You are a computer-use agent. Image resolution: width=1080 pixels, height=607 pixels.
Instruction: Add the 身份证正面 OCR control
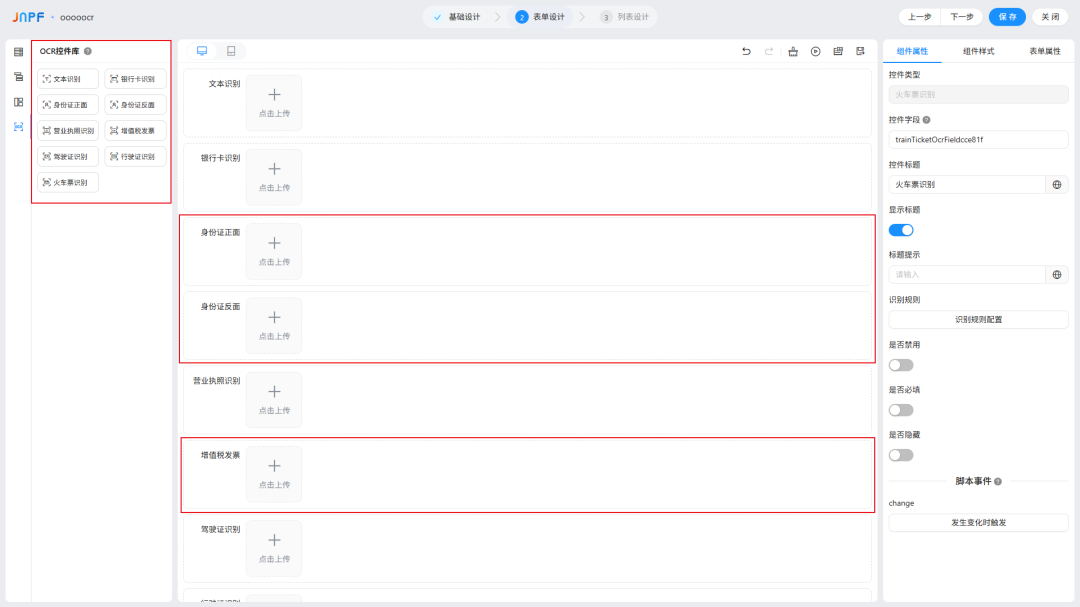(x=68, y=105)
